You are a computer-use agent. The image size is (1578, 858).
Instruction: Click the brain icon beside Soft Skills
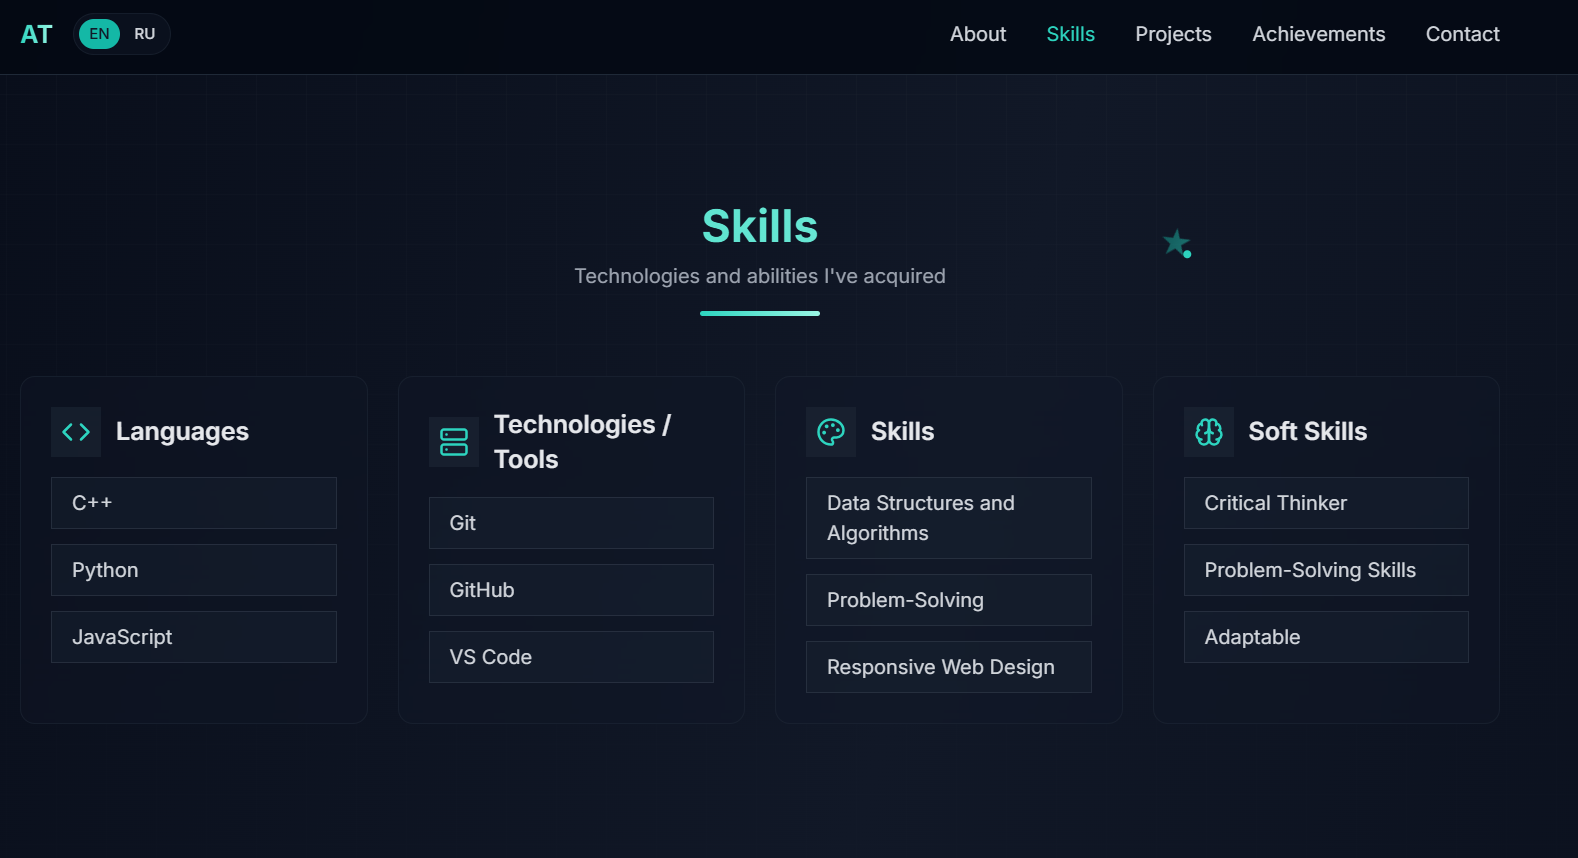(1209, 432)
